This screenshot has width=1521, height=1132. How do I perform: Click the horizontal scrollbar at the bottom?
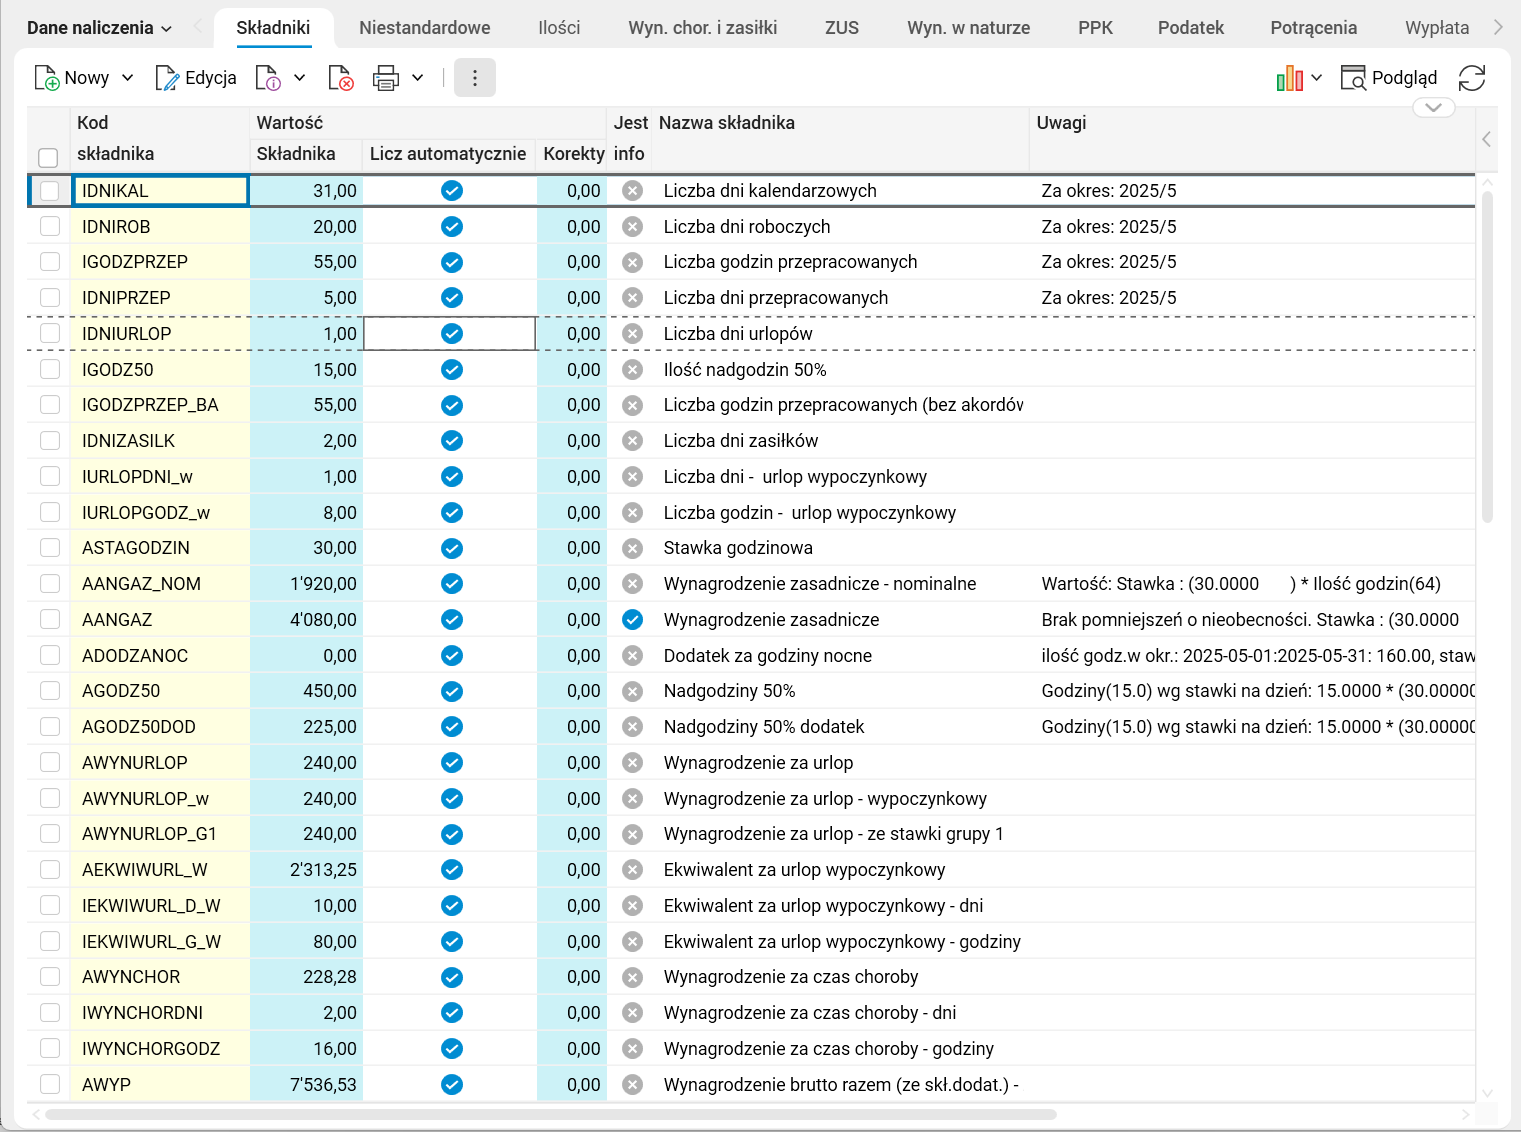[550, 1114]
